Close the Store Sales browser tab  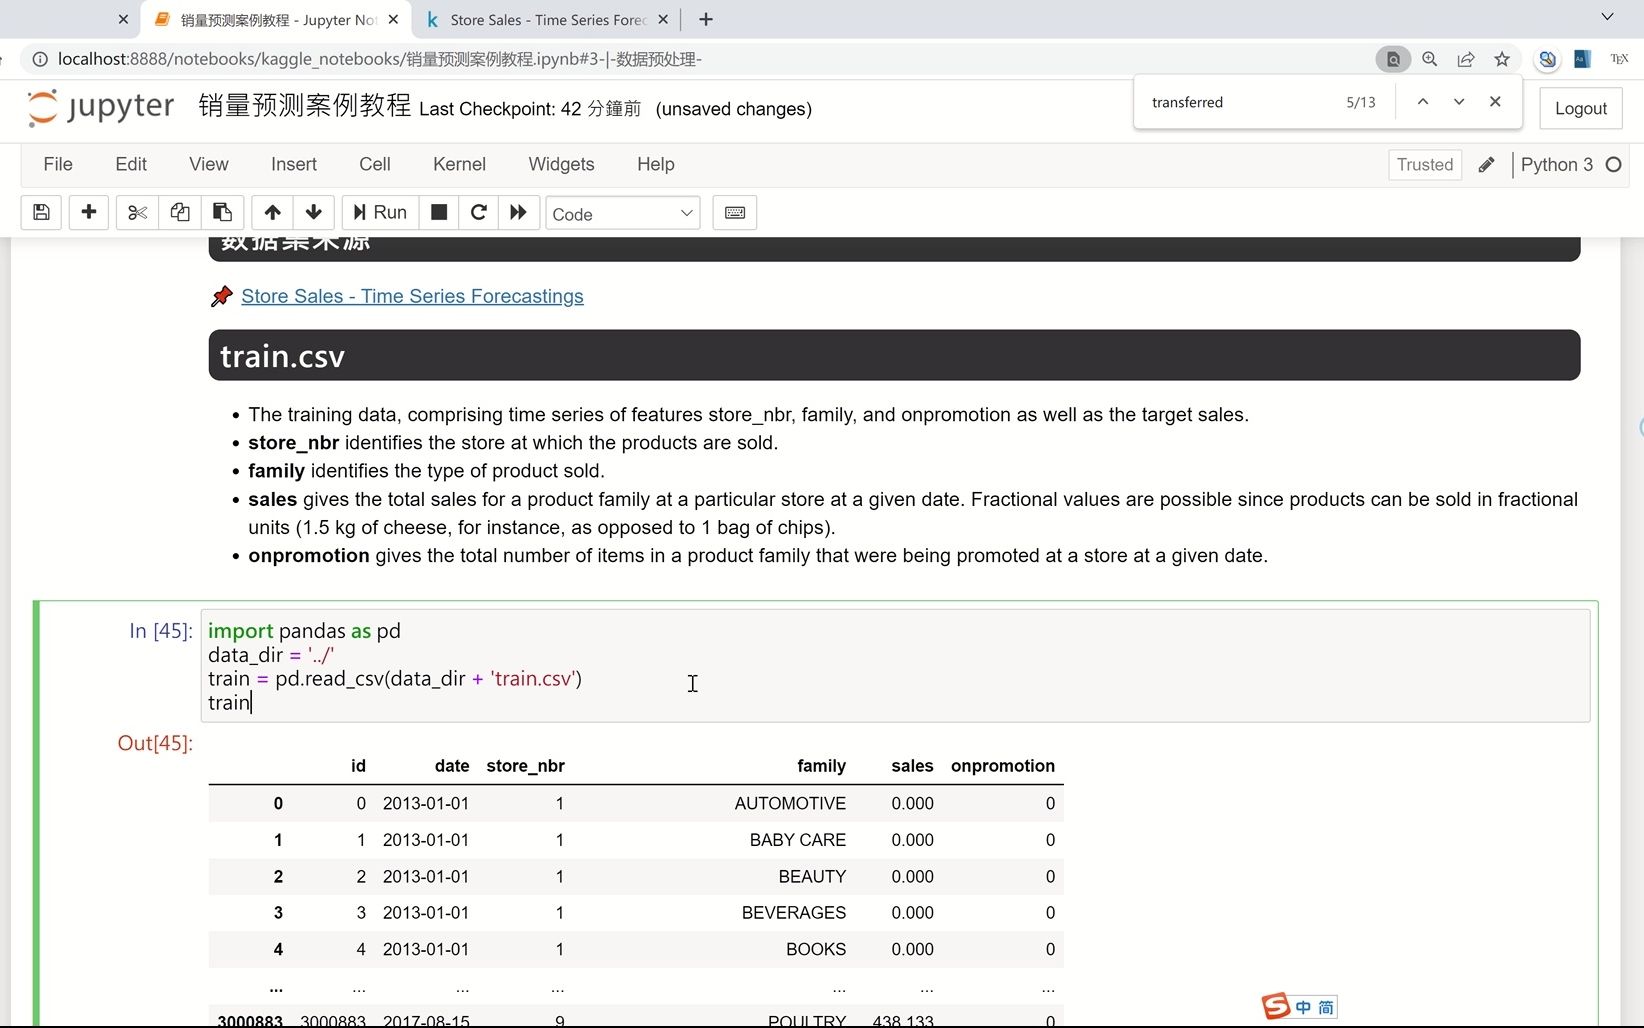pyautogui.click(x=663, y=20)
